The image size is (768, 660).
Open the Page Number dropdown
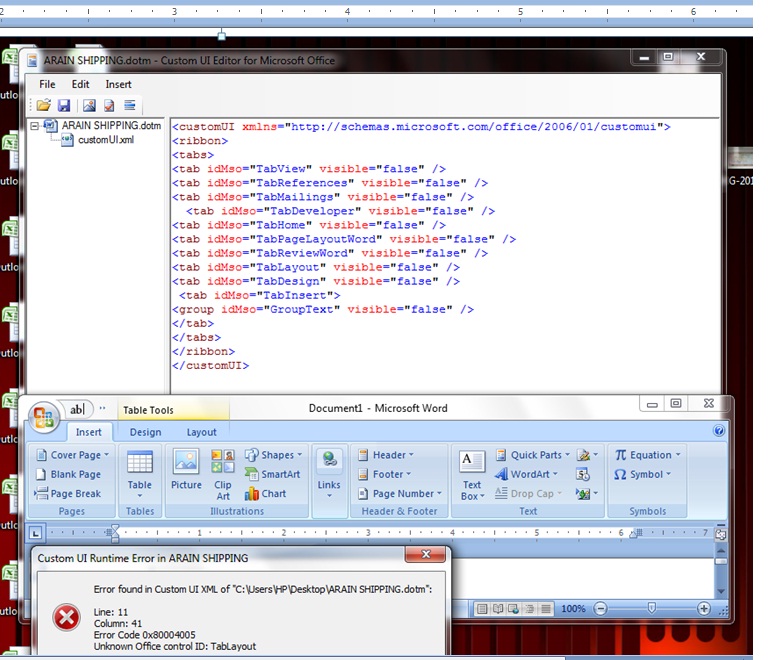400,494
